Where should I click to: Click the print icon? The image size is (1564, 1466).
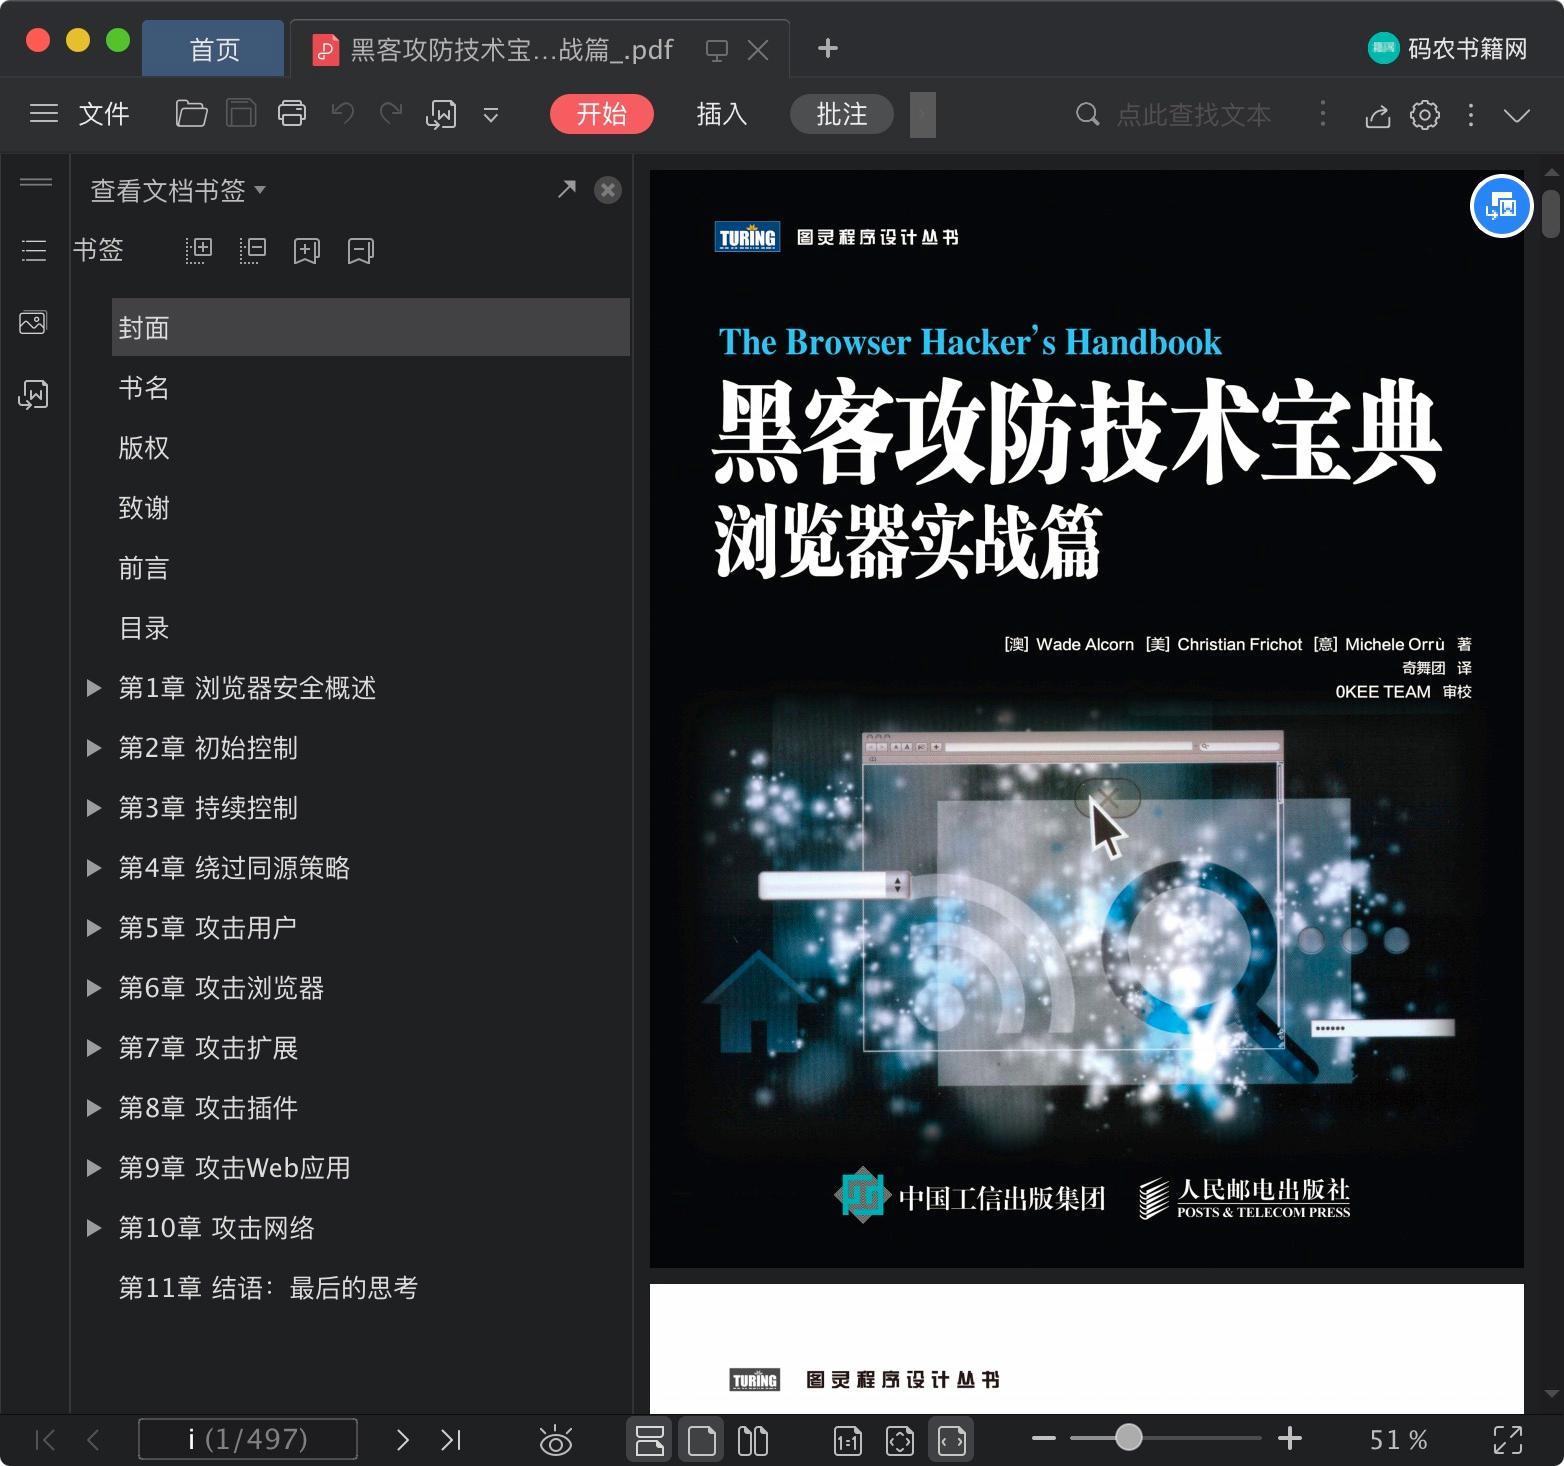pyautogui.click(x=292, y=114)
